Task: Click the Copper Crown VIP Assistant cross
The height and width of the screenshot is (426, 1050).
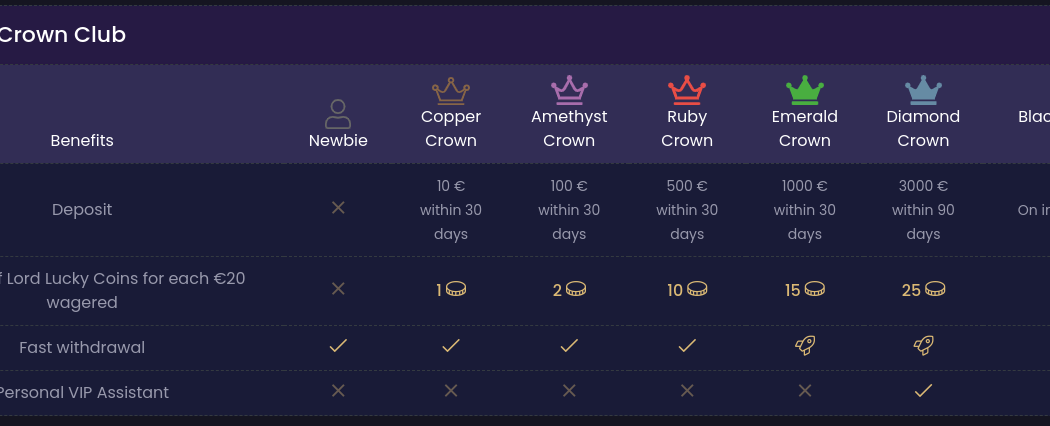Action: point(451,390)
